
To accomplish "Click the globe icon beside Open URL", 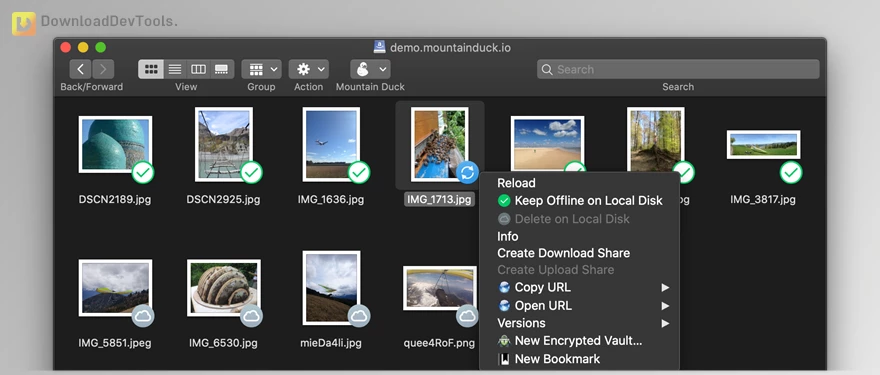I will pyautogui.click(x=504, y=305).
